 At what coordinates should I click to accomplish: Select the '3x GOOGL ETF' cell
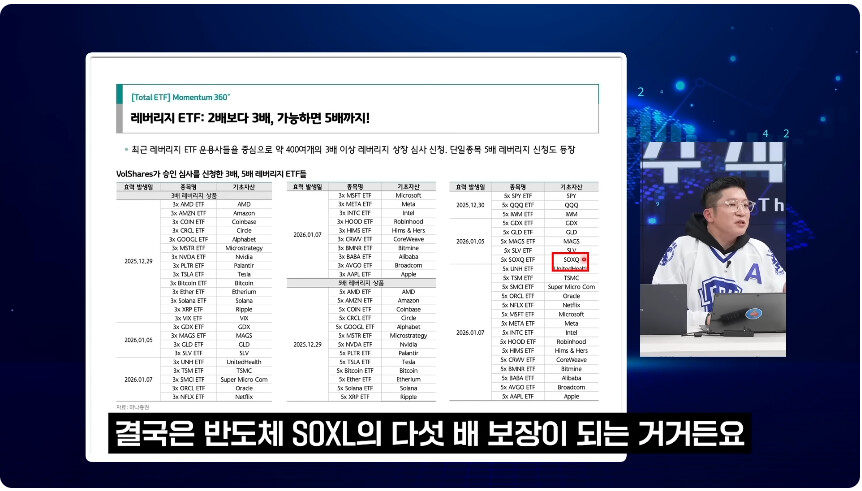pos(188,240)
